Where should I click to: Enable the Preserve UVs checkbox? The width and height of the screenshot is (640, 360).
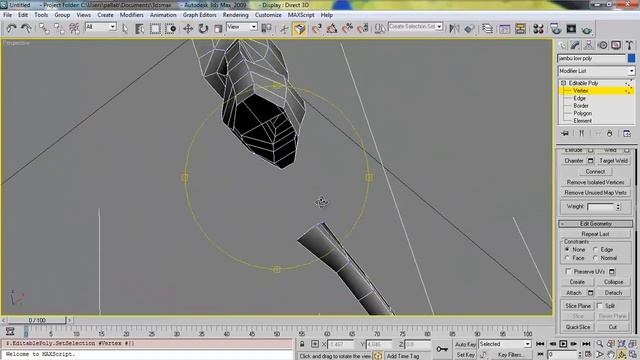[x=568, y=271]
